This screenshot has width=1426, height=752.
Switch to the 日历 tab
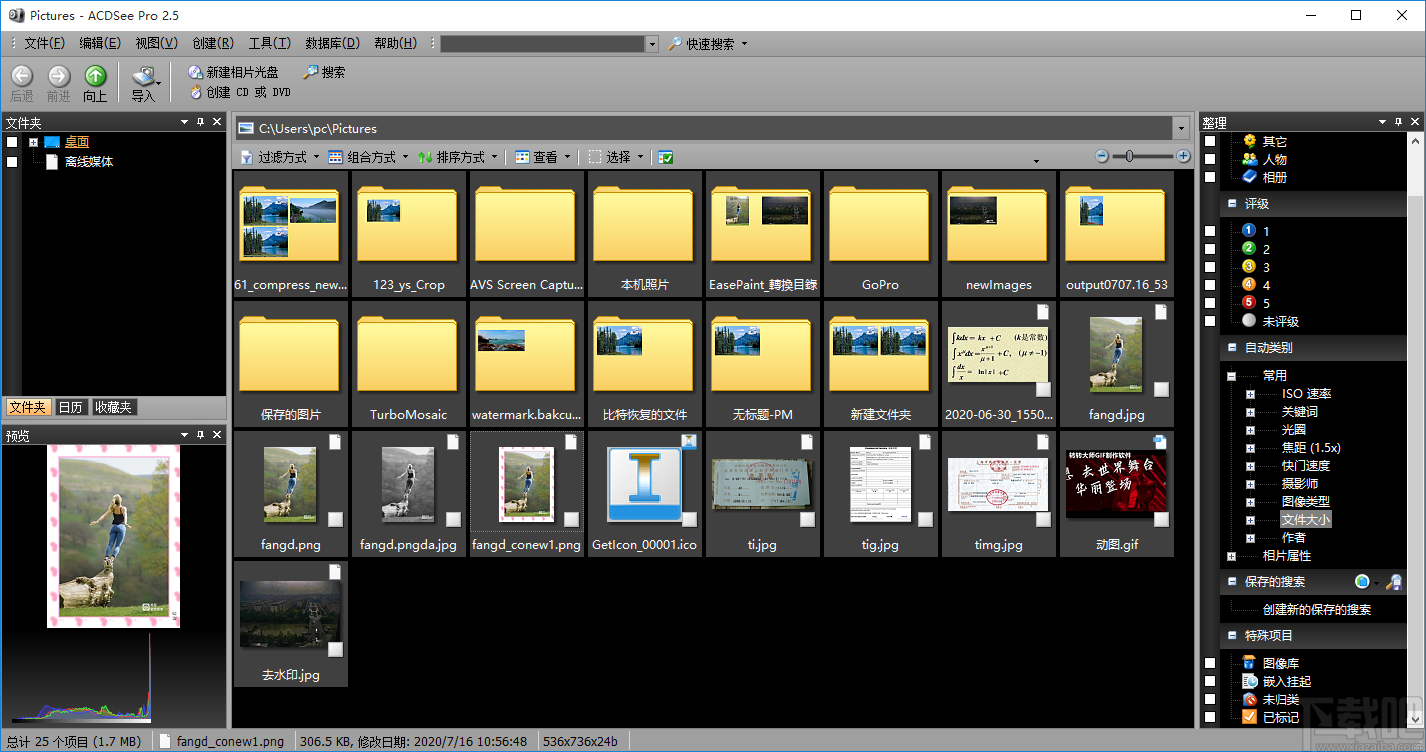click(x=70, y=407)
